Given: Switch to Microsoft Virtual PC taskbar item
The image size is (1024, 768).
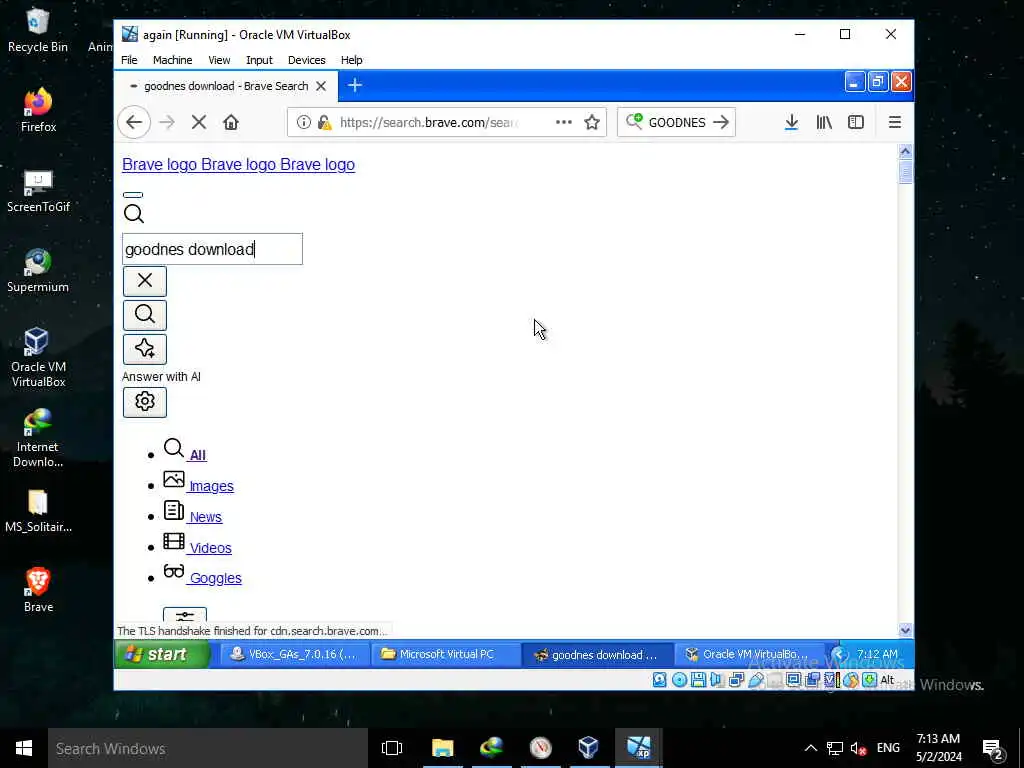Looking at the screenshot, I should coord(446,654).
